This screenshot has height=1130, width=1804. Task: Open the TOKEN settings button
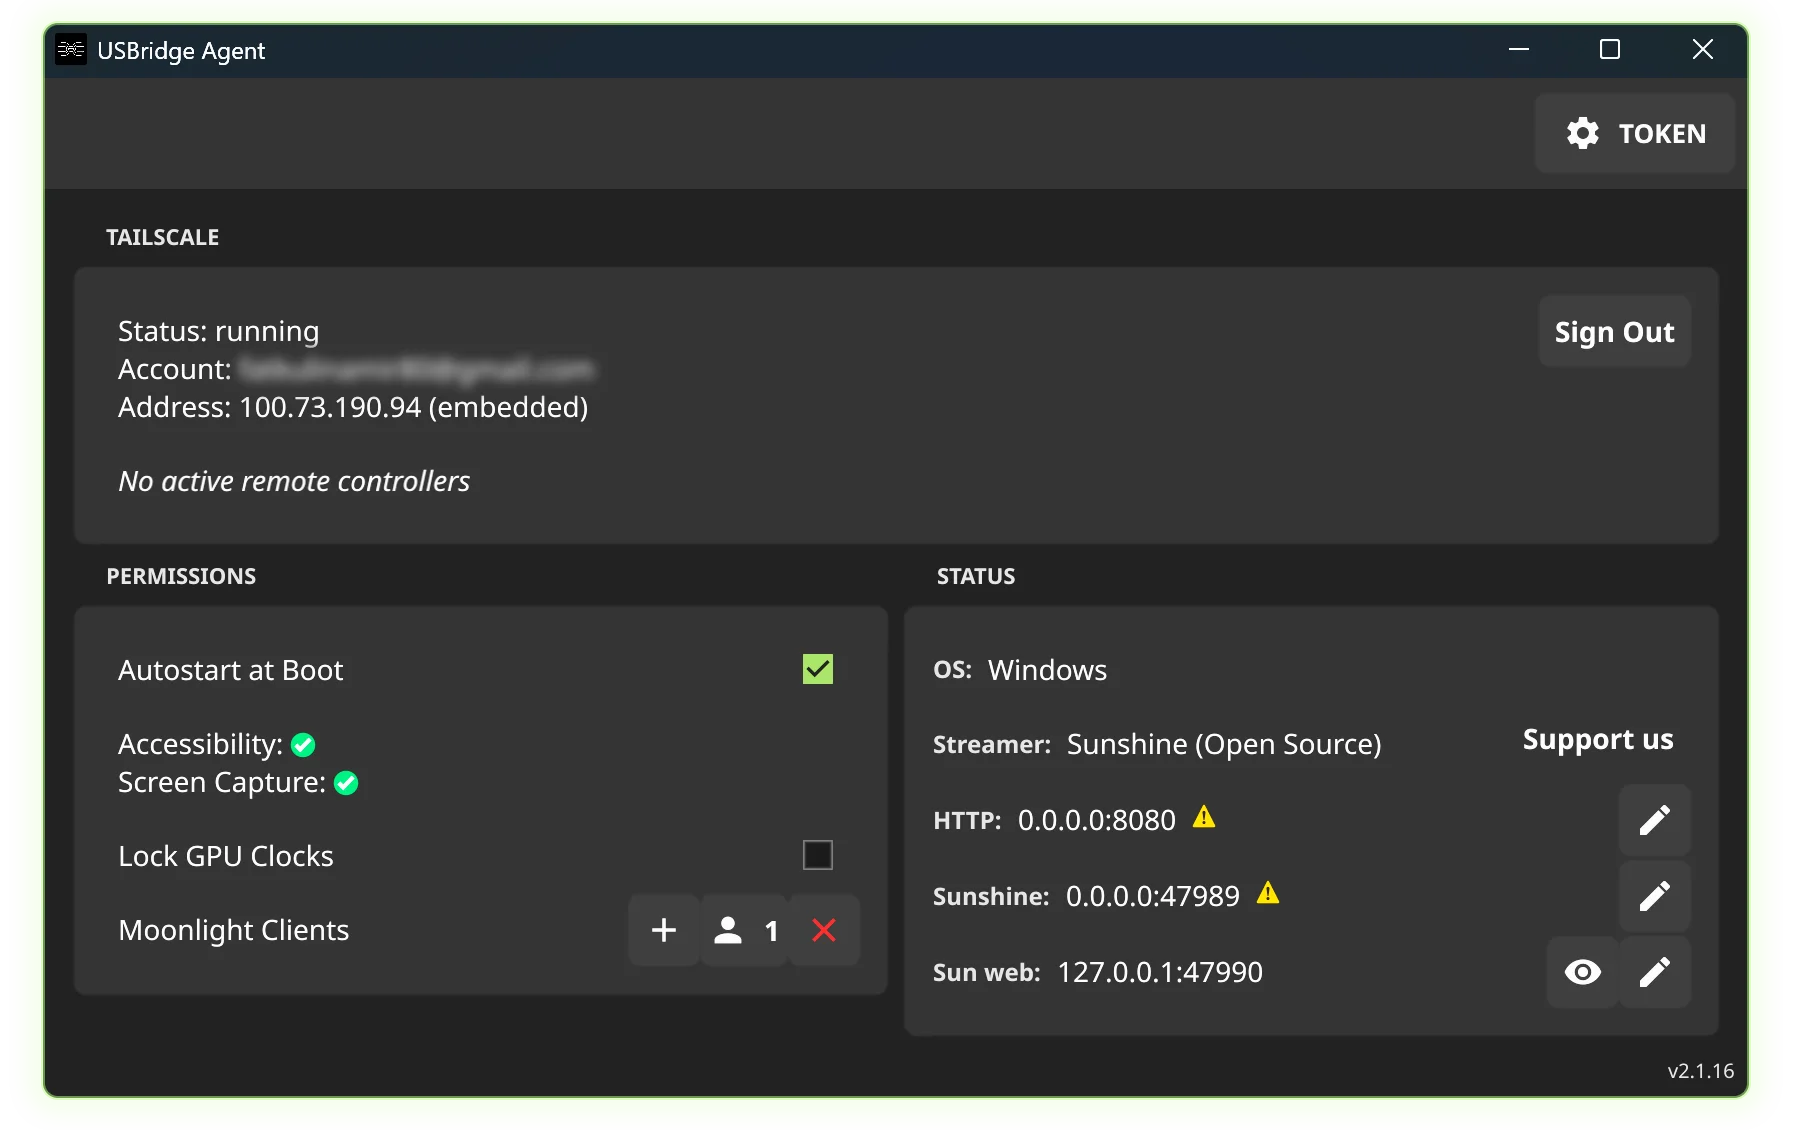coord(1634,134)
